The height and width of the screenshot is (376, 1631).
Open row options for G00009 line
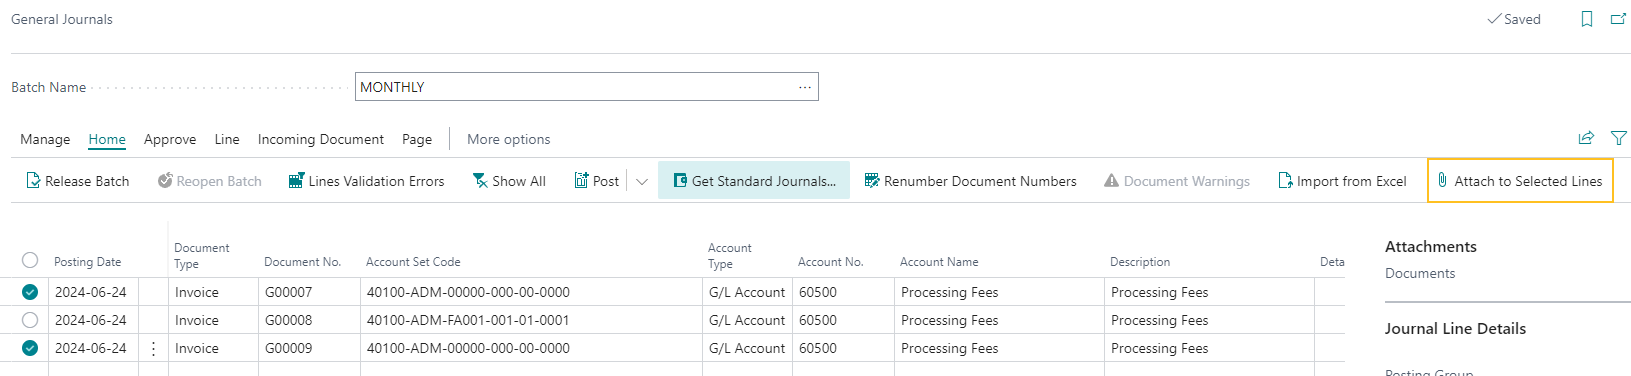[153, 348]
